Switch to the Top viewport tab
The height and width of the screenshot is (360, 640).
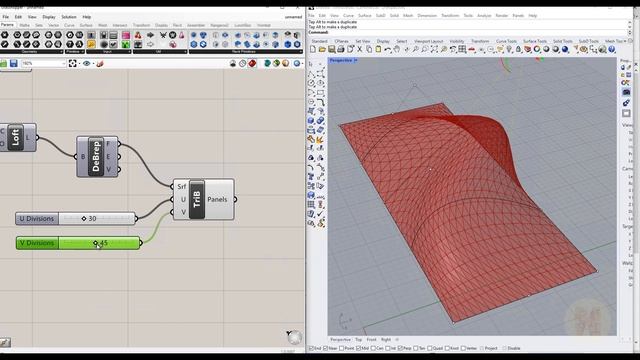click(358, 340)
